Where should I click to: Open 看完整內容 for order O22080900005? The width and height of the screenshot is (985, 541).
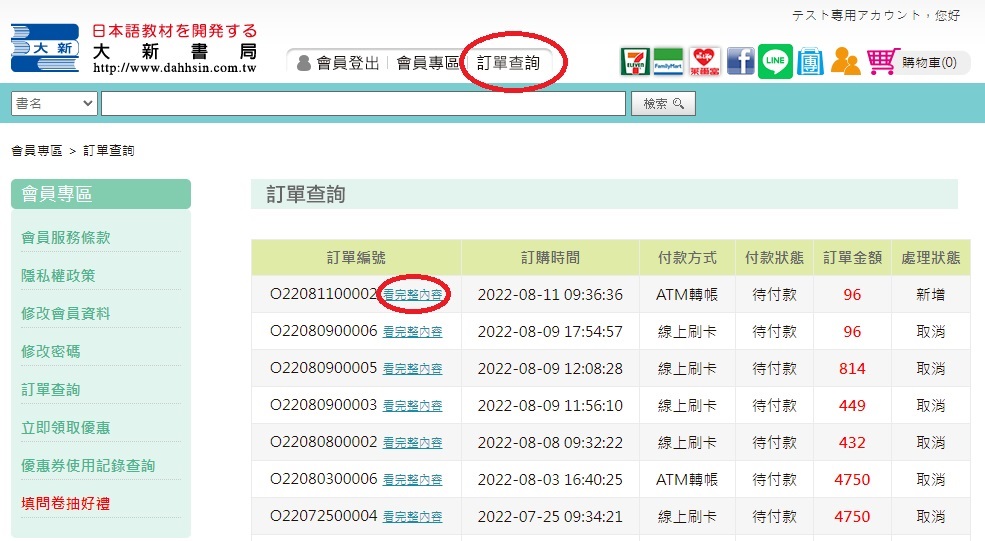pyautogui.click(x=412, y=369)
